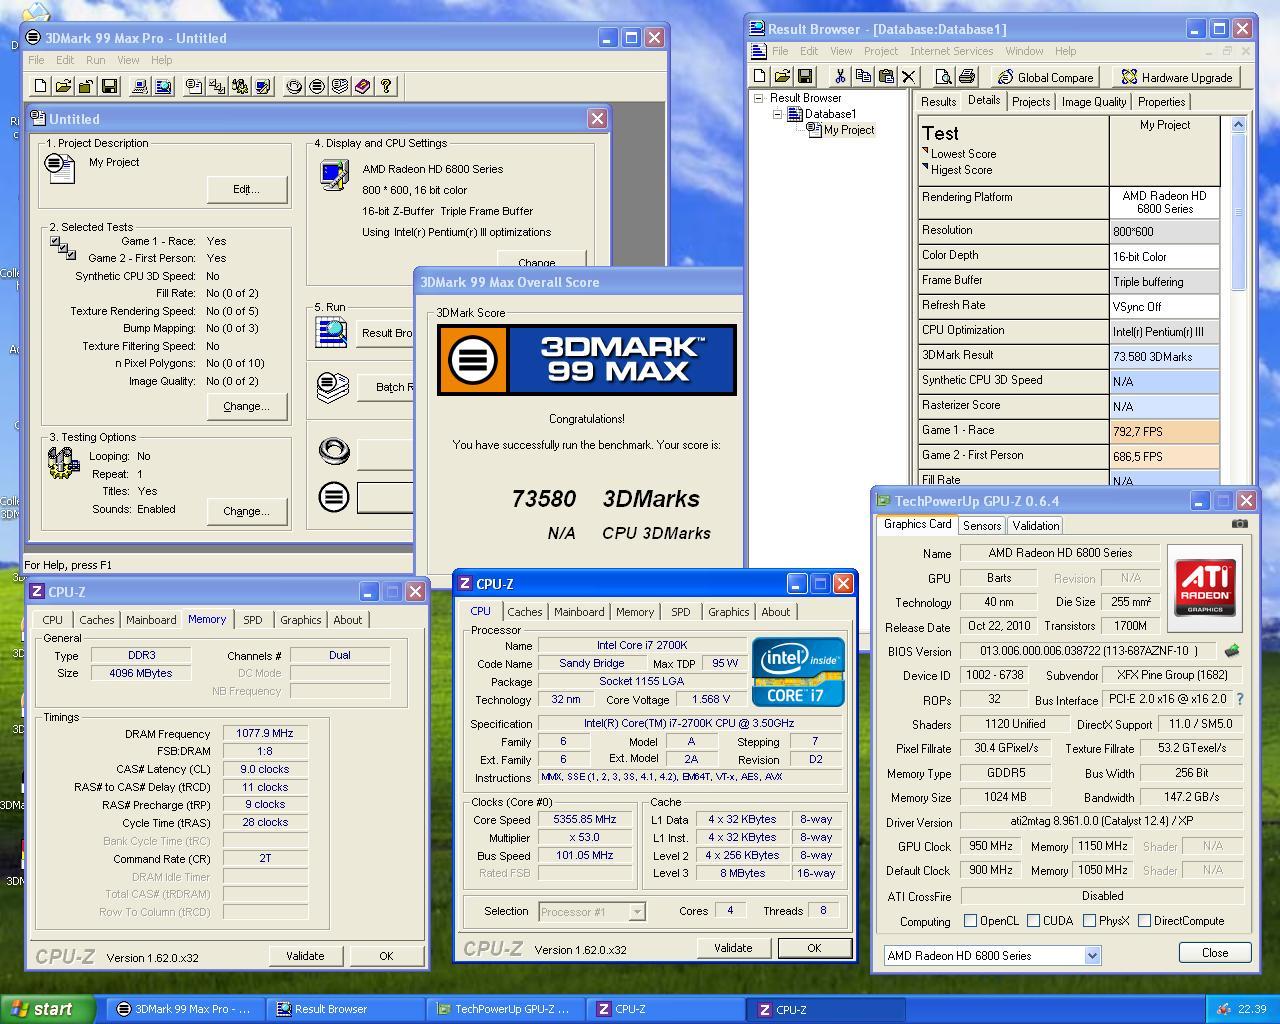Click Validate in the front CPU-Z window
This screenshot has height=1024, width=1280.
tap(733, 948)
